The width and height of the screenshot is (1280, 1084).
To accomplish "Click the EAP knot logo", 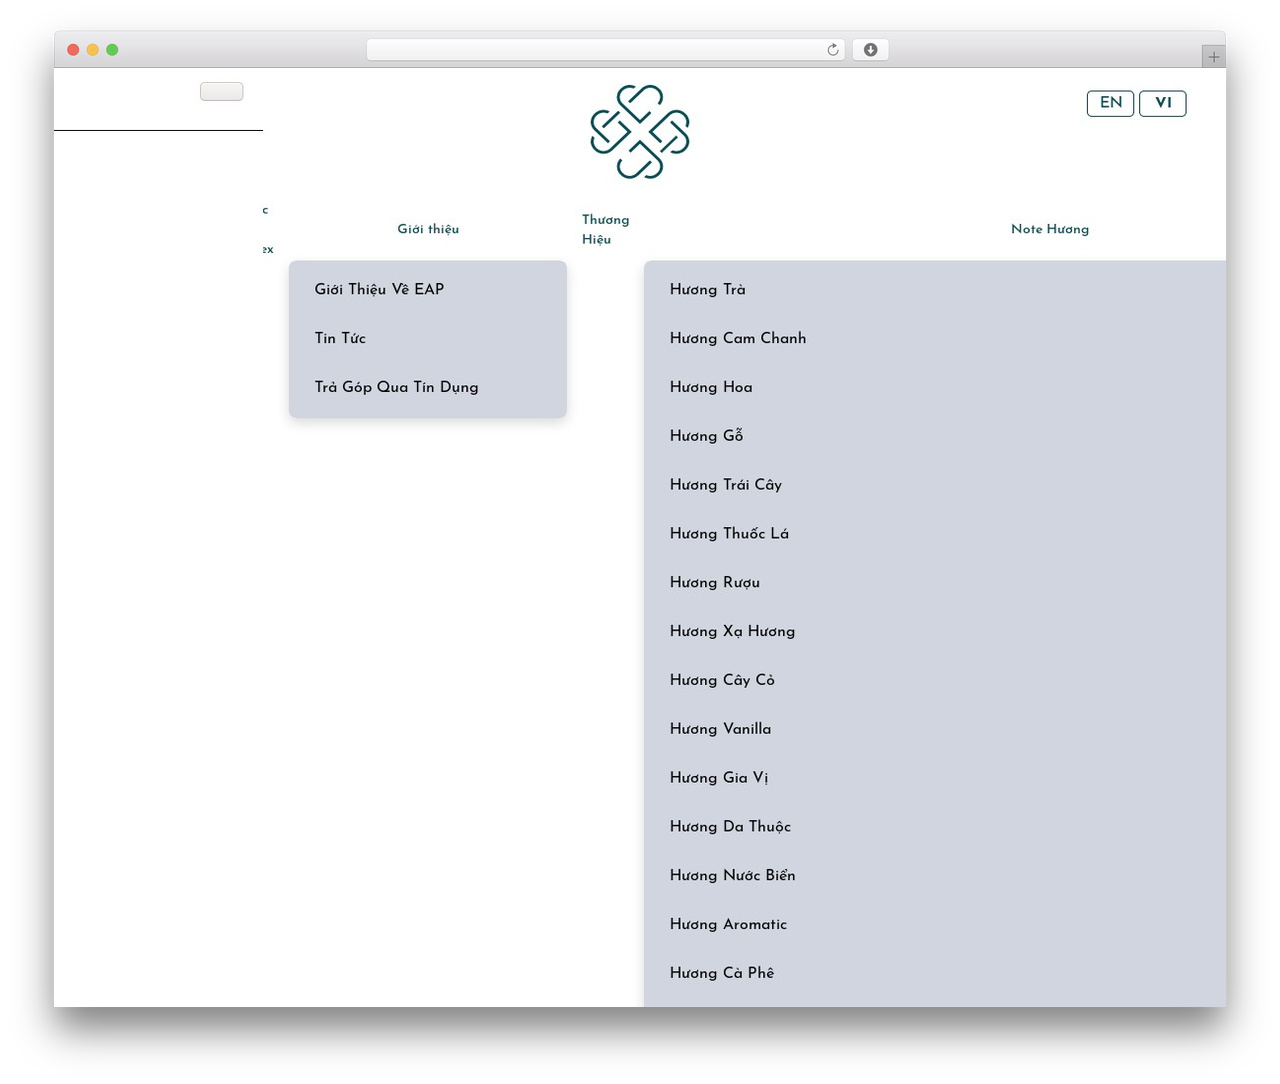I will click(x=640, y=132).
